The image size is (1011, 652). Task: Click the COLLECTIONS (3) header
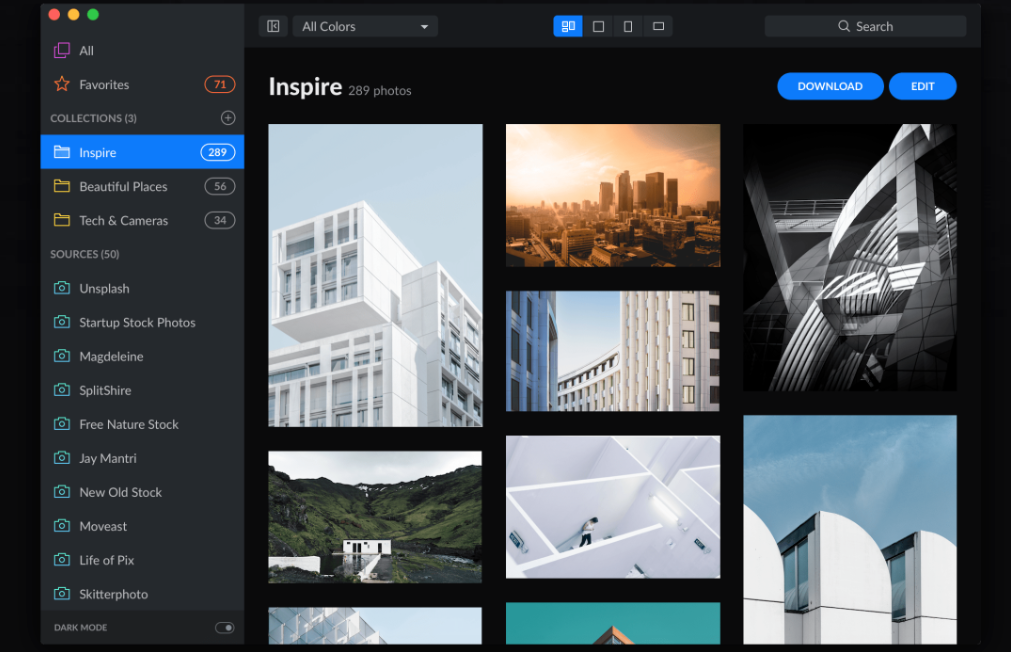pyautogui.click(x=93, y=118)
